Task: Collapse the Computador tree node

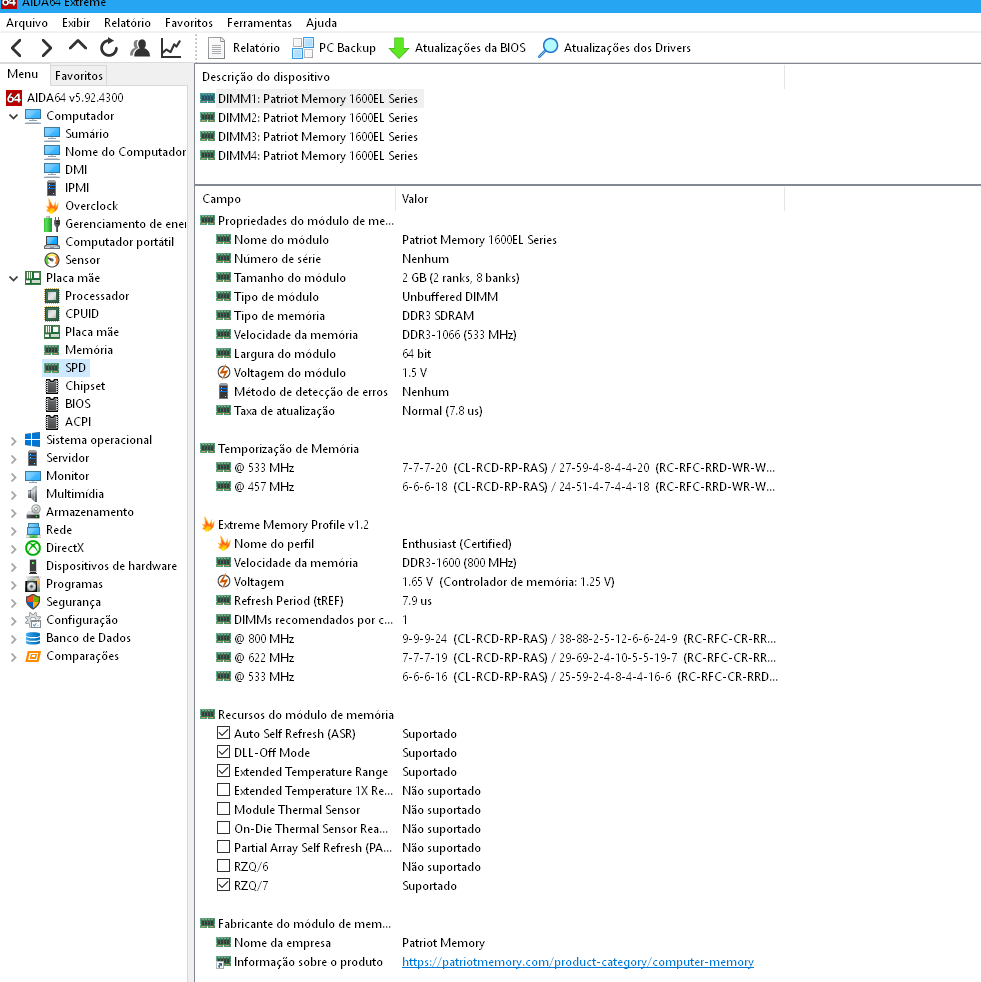Action: 13,116
